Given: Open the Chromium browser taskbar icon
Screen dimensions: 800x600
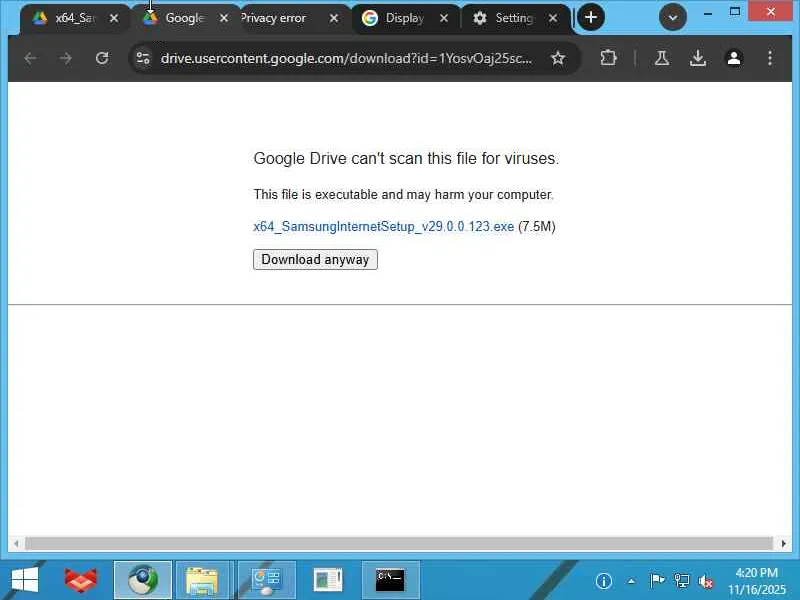Looking at the screenshot, I should (x=143, y=581).
